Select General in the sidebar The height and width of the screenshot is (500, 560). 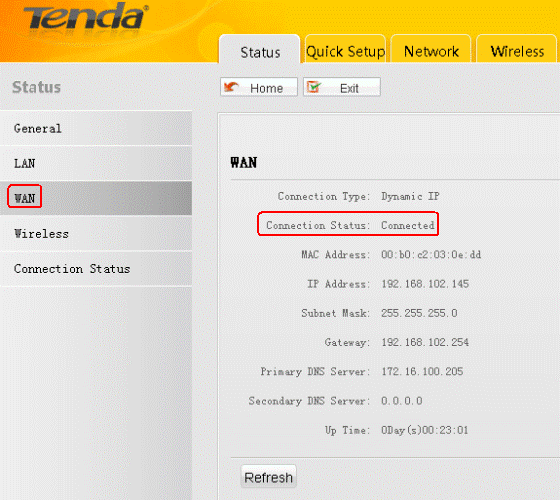(x=96, y=128)
